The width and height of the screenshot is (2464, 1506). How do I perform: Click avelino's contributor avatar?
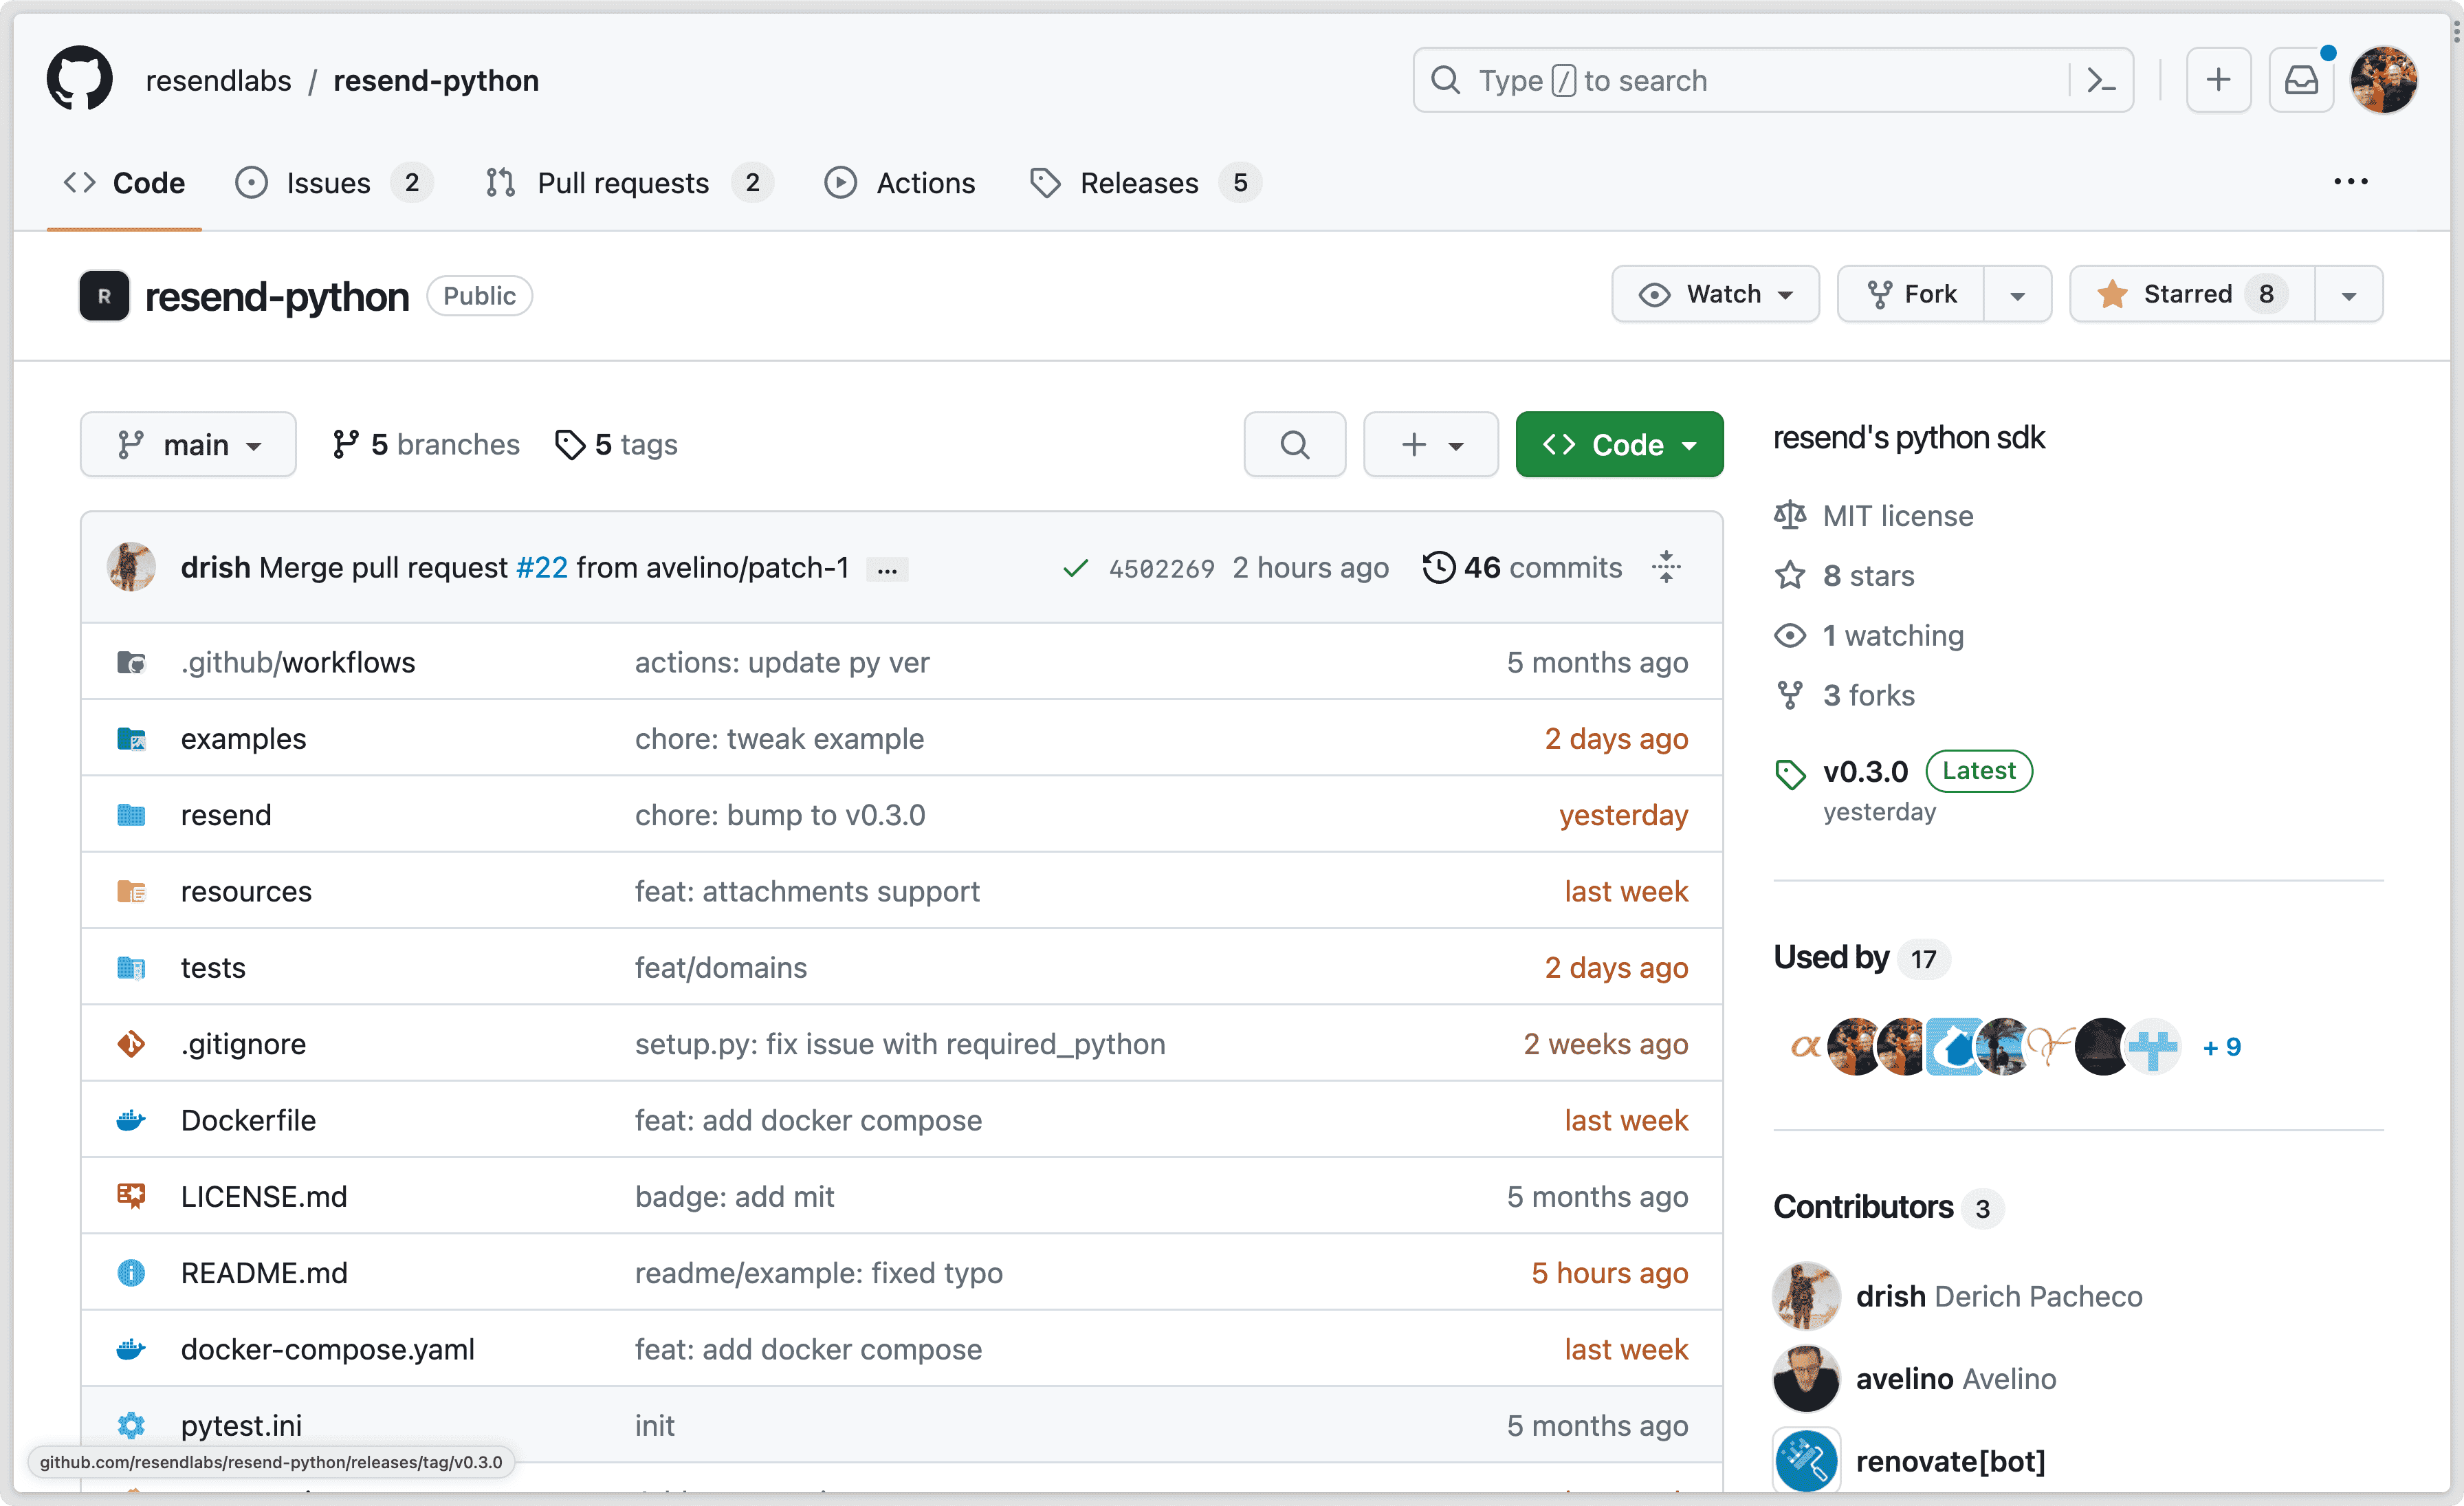pyautogui.click(x=1806, y=1378)
